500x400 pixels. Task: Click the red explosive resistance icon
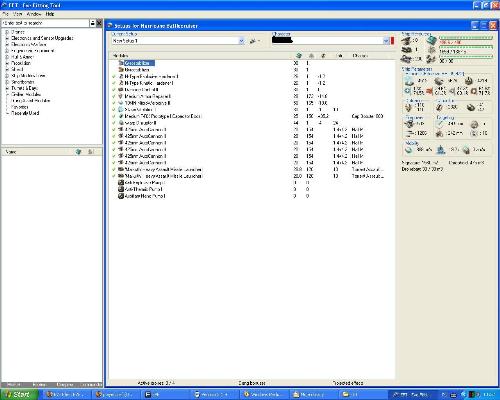tap(430, 90)
